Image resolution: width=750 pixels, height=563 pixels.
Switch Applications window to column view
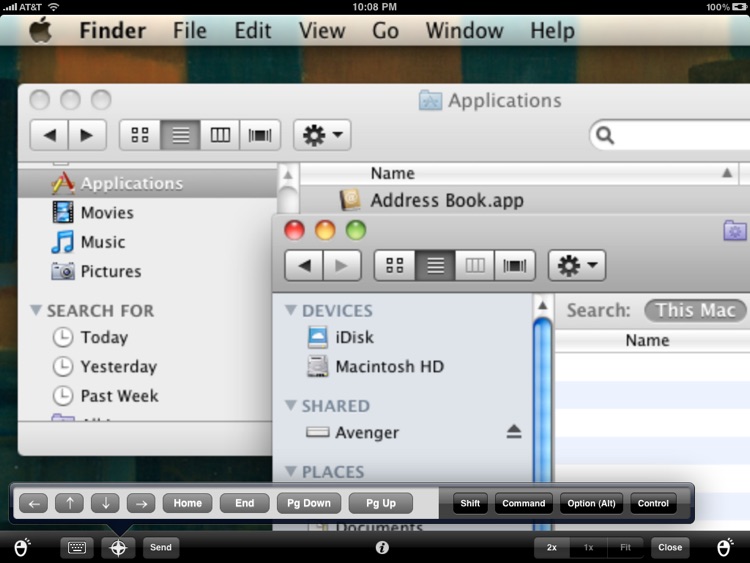pyautogui.click(x=220, y=135)
